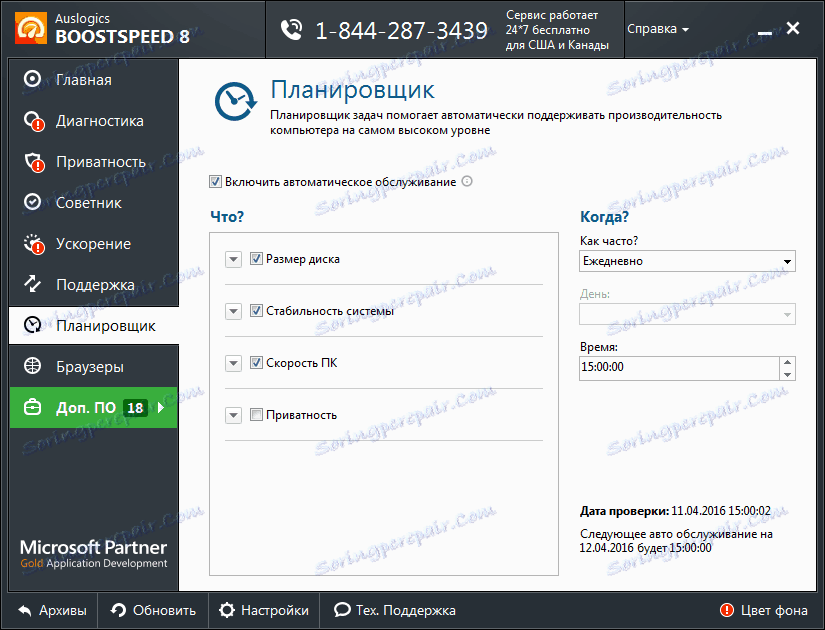
Task: Expand the Стабильность системы details arrow
Action: [233, 311]
